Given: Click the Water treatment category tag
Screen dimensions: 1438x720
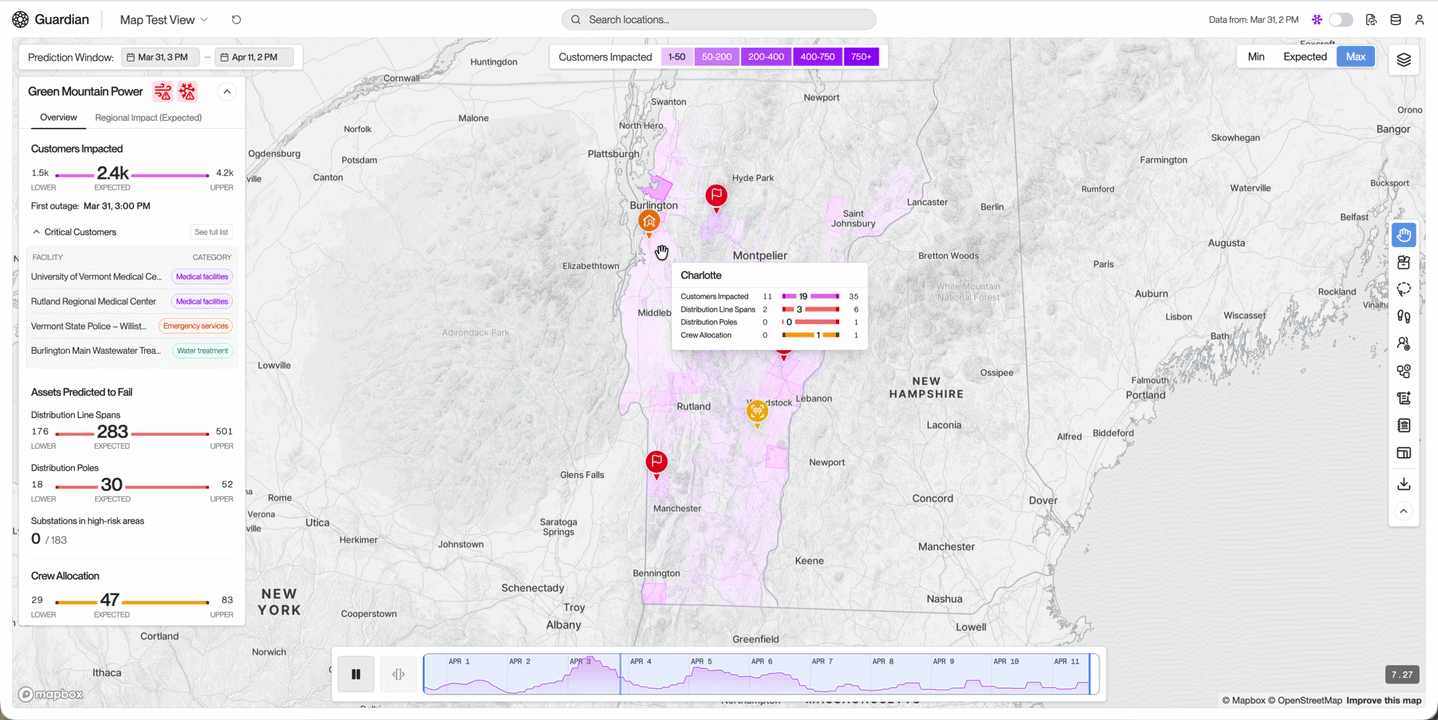Looking at the screenshot, I should 203,351.
